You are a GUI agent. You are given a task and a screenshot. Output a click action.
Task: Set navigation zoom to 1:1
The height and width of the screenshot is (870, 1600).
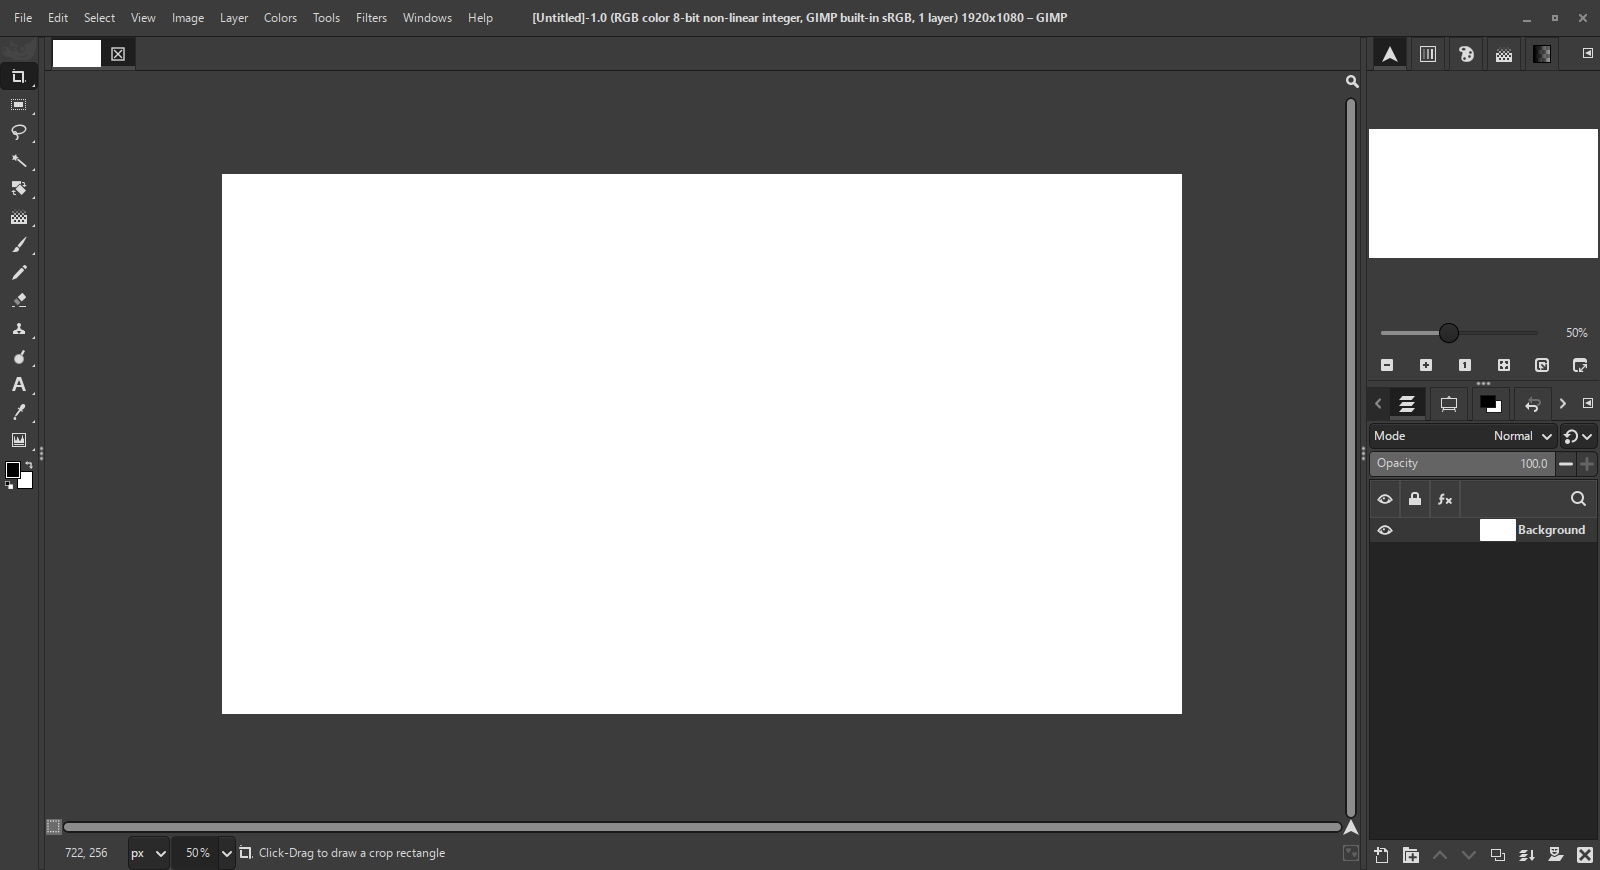[x=1465, y=365]
